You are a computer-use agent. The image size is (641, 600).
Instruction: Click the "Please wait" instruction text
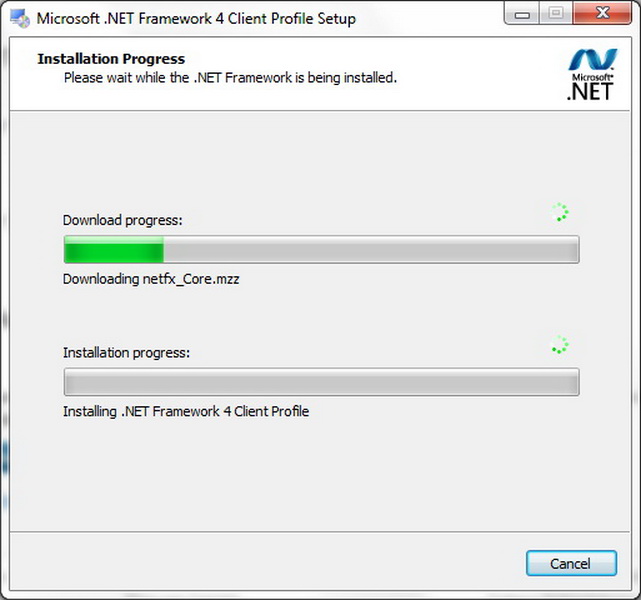click(x=230, y=77)
